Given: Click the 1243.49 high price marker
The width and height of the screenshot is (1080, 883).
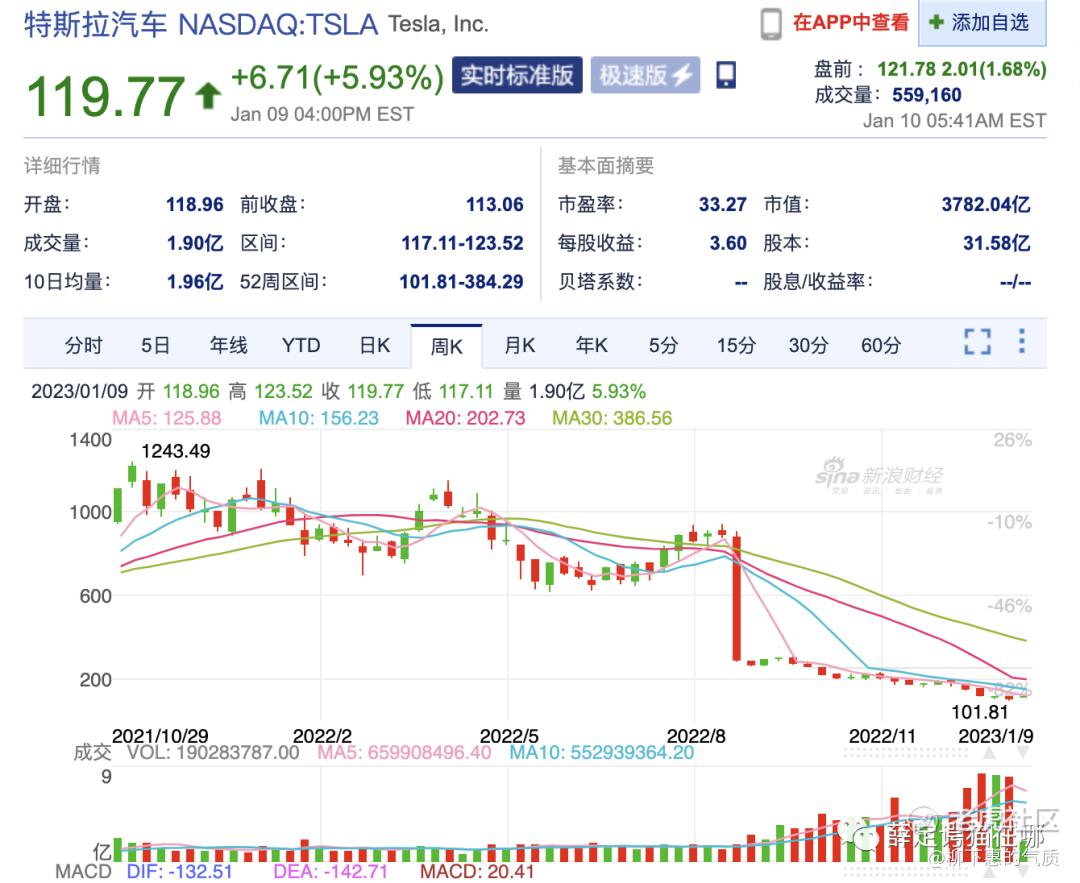Looking at the screenshot, I should (176, 451).
